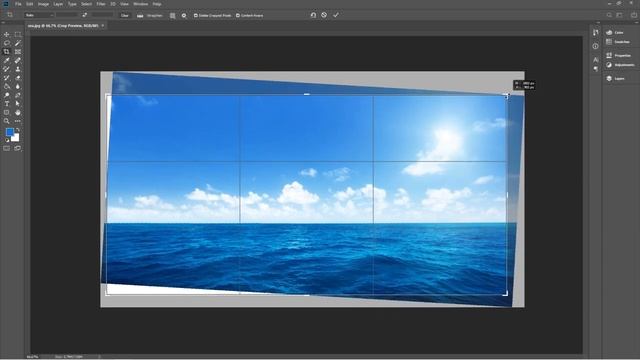640x360 pixels.
Task: Click the white background color swatch
Action: [16, 138]
